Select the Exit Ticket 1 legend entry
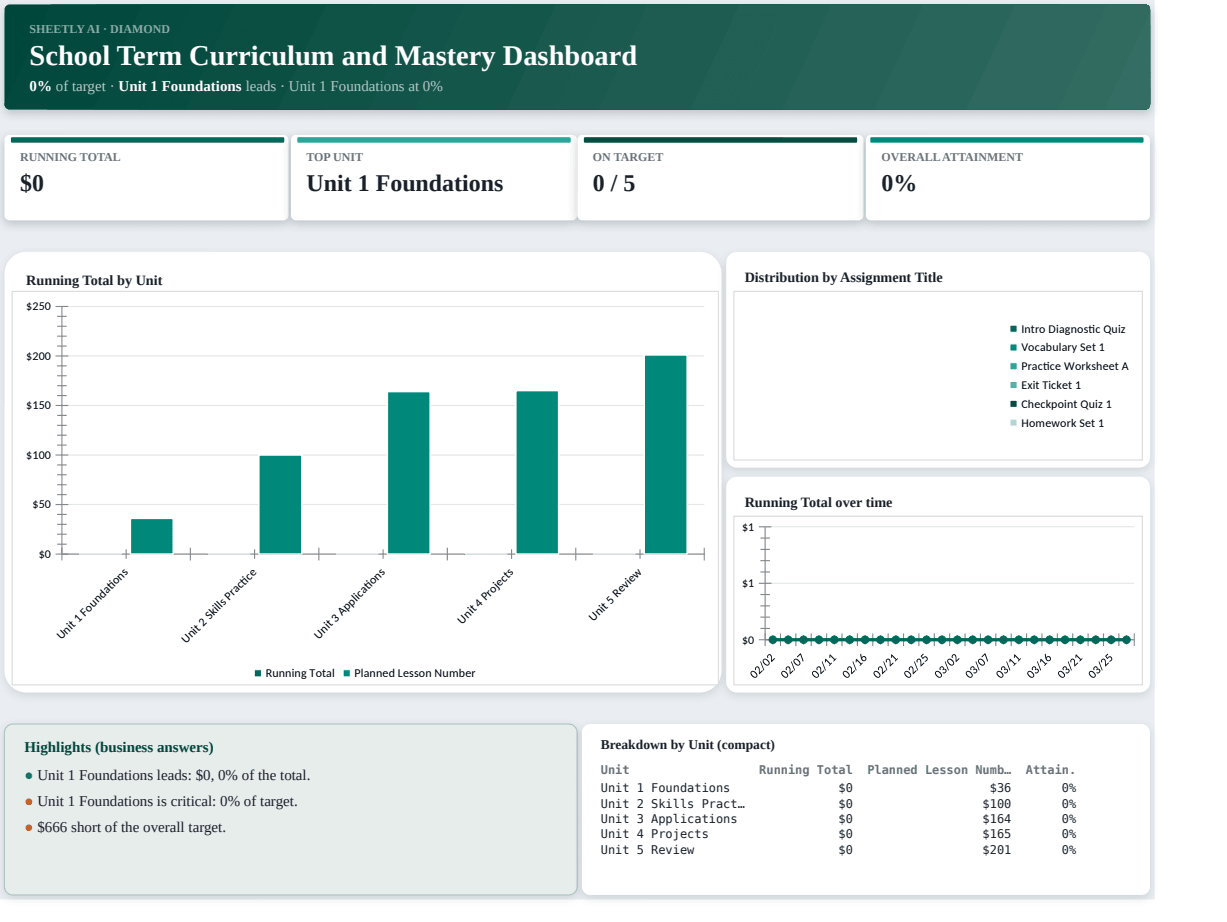Screen dimensions: 1227x922 click(1045, 385)
